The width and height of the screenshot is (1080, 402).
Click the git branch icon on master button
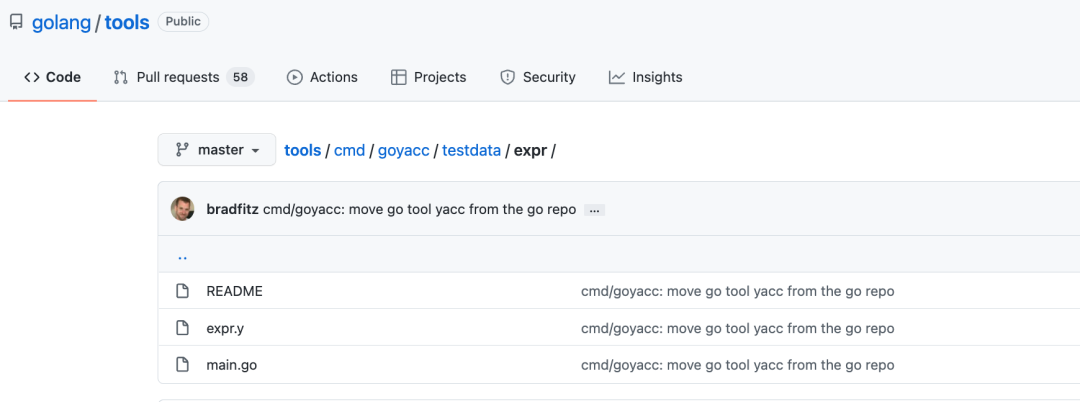pyautogui.click(x=182, y=150)
